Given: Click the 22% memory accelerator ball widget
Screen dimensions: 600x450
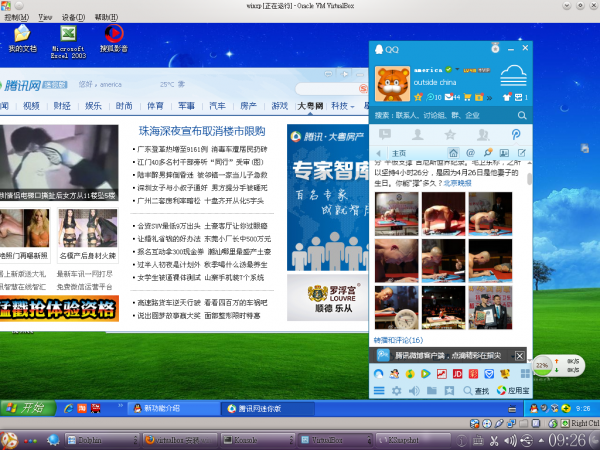Looking at the screenshot, I should pos(542,365).
